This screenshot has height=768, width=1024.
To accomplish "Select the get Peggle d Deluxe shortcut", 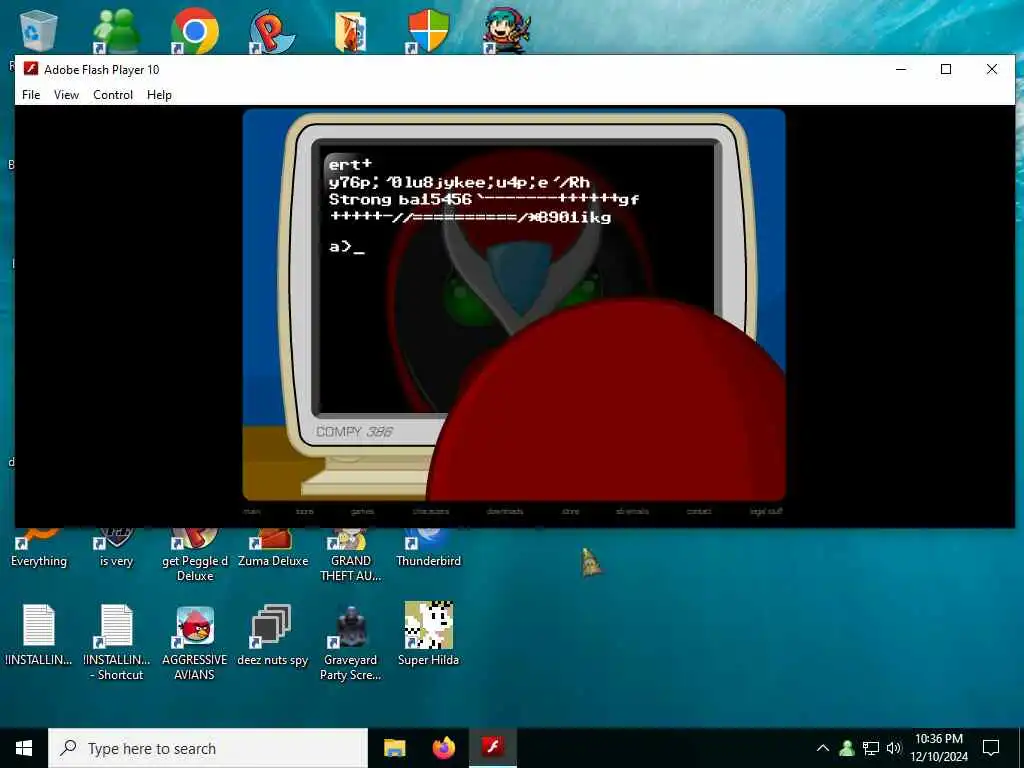I will click(195, 556).
